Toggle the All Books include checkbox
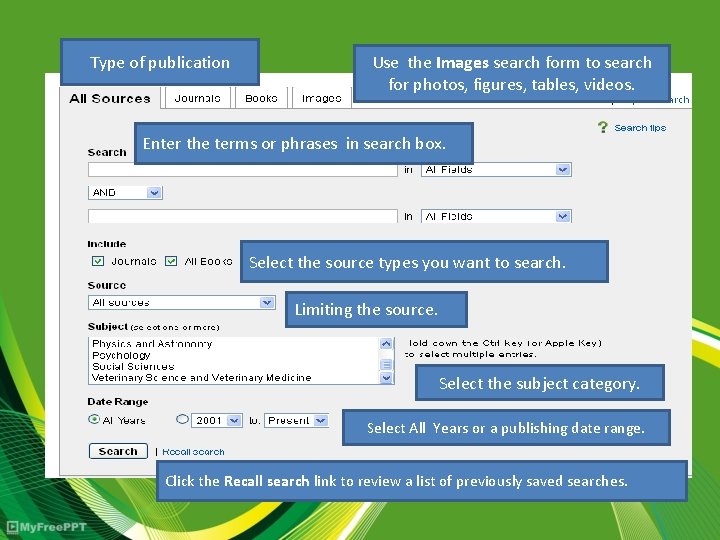The image size is (720, 540). (x=171, y=261)
